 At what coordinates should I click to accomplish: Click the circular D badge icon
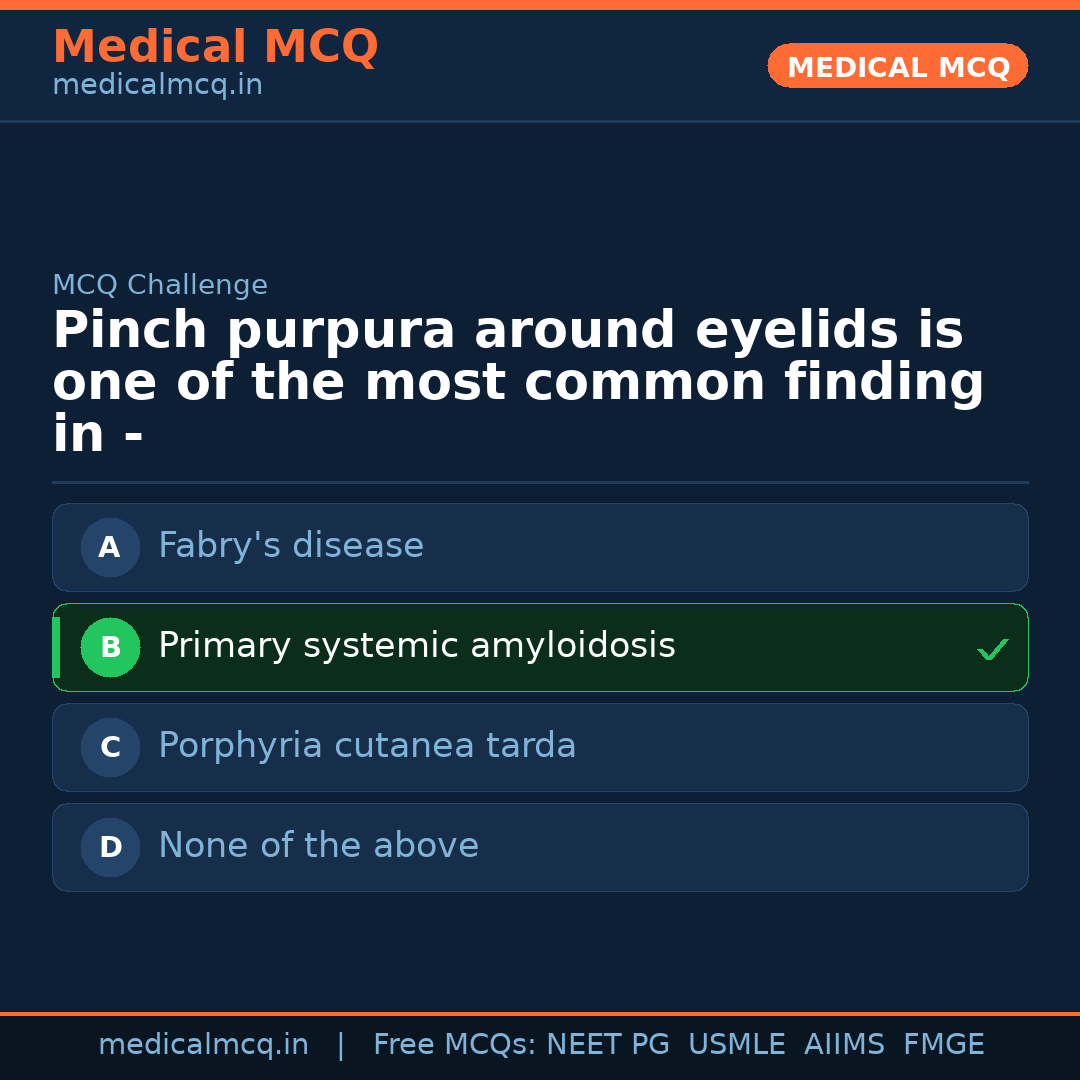point(110,847)
